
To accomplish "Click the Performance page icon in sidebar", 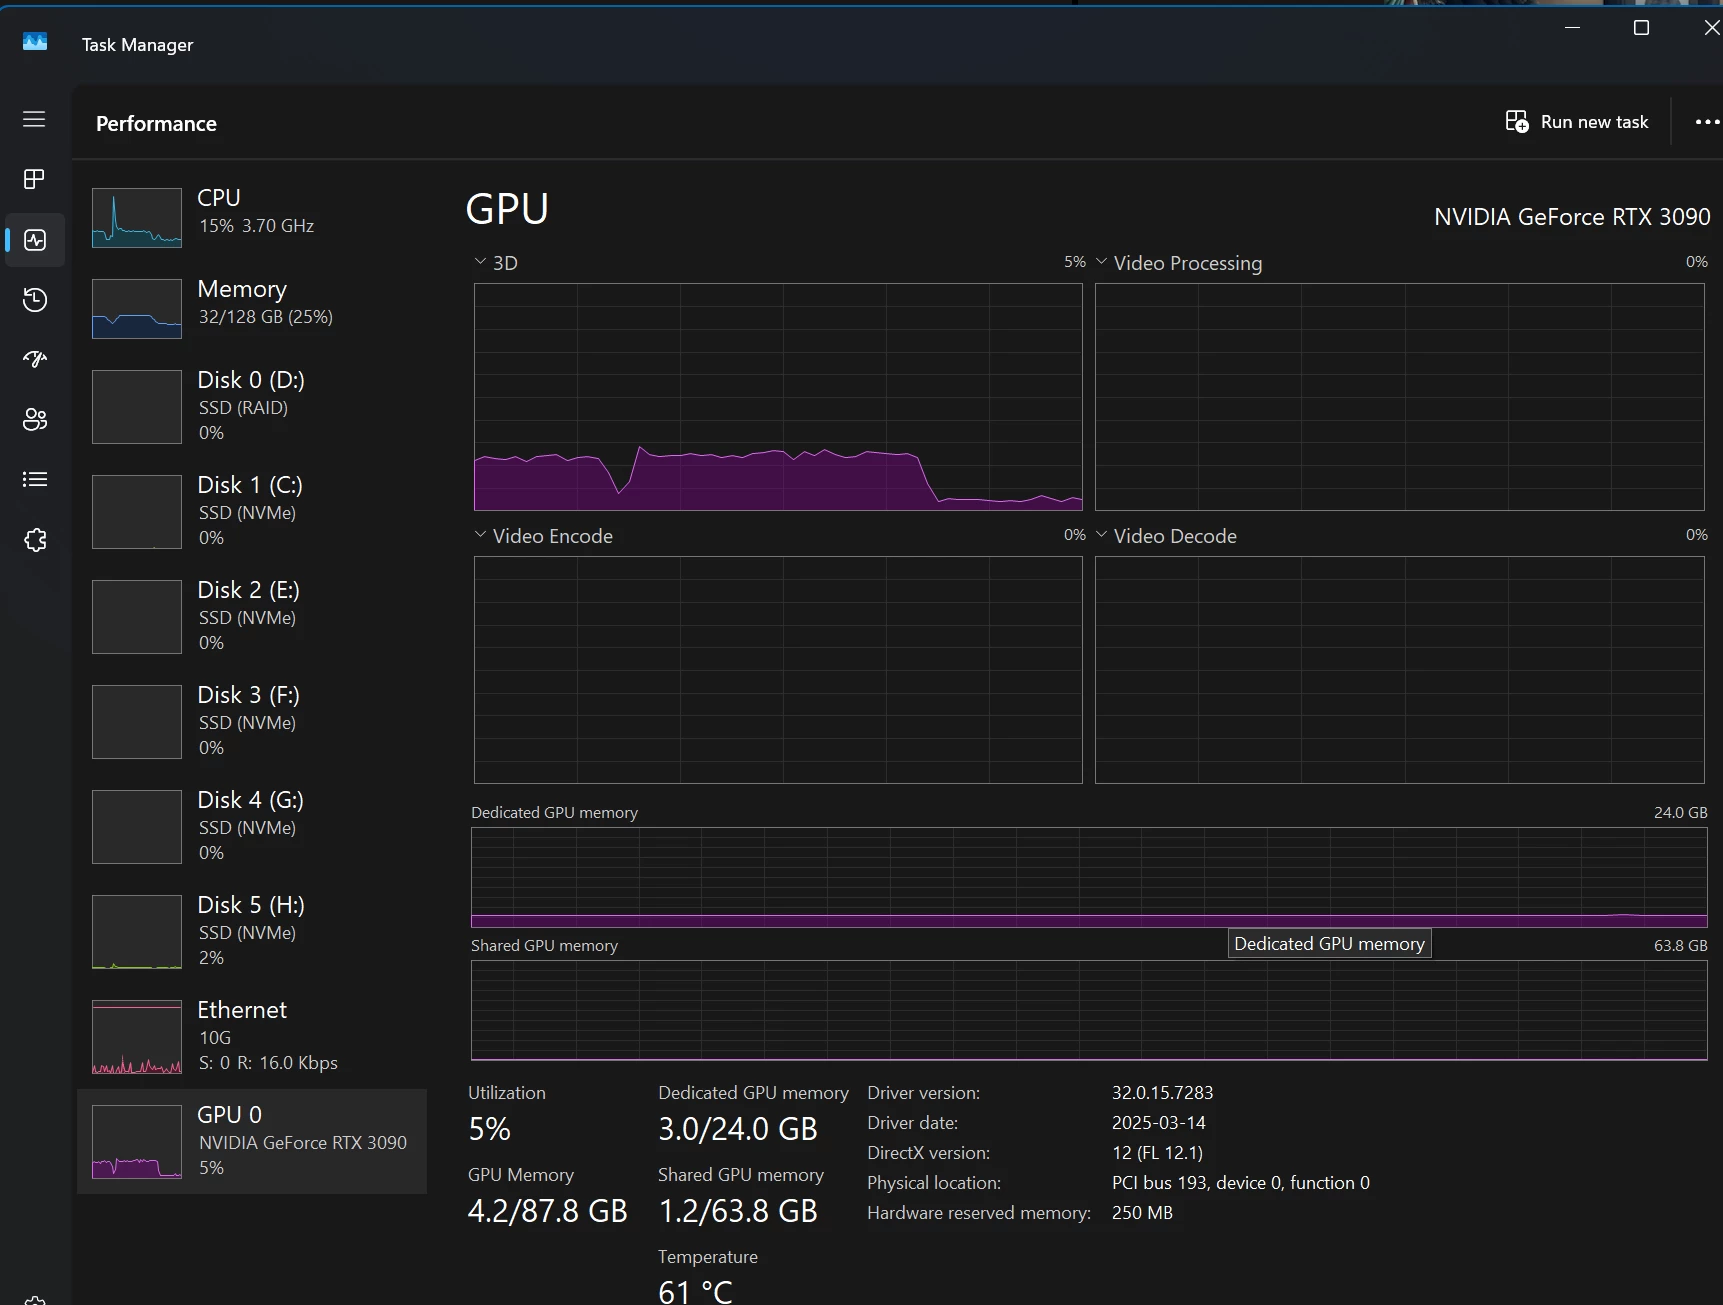I will click(34, 240).
